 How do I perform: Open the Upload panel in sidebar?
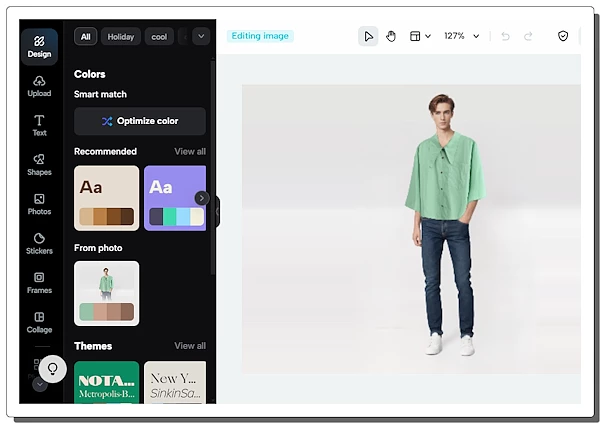(39, 85)
